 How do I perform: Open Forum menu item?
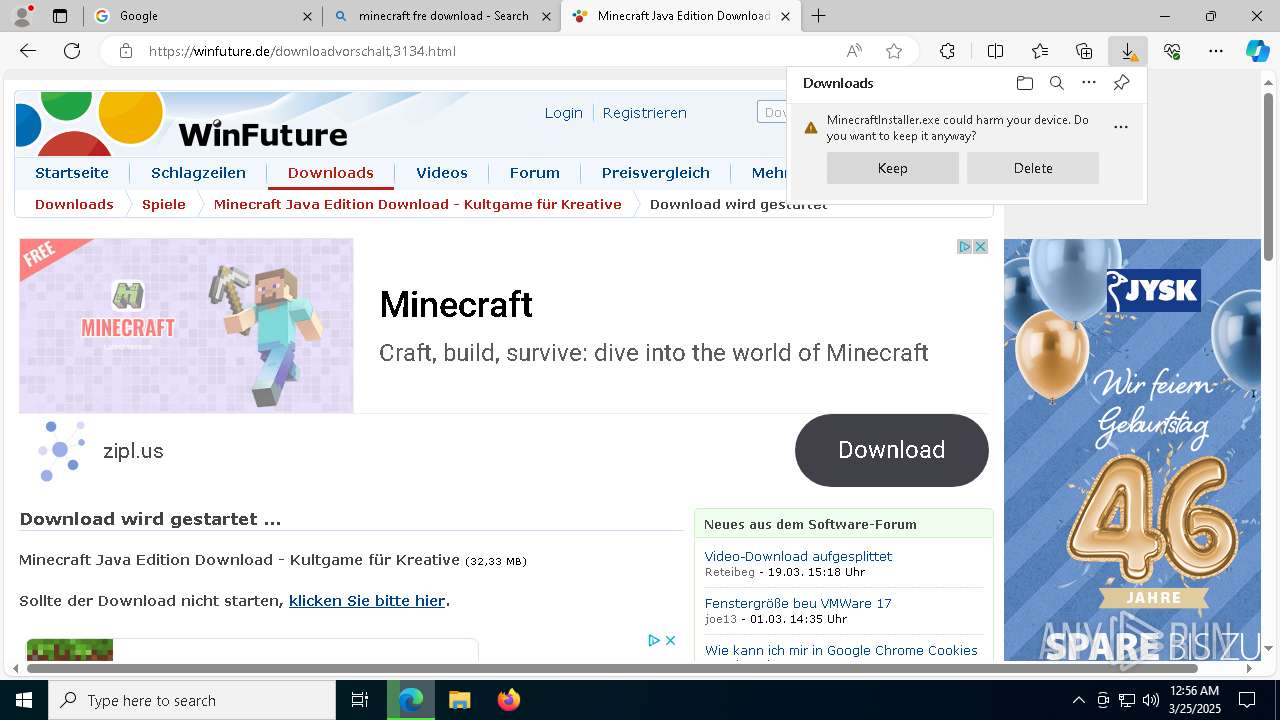tap(535, 173)
